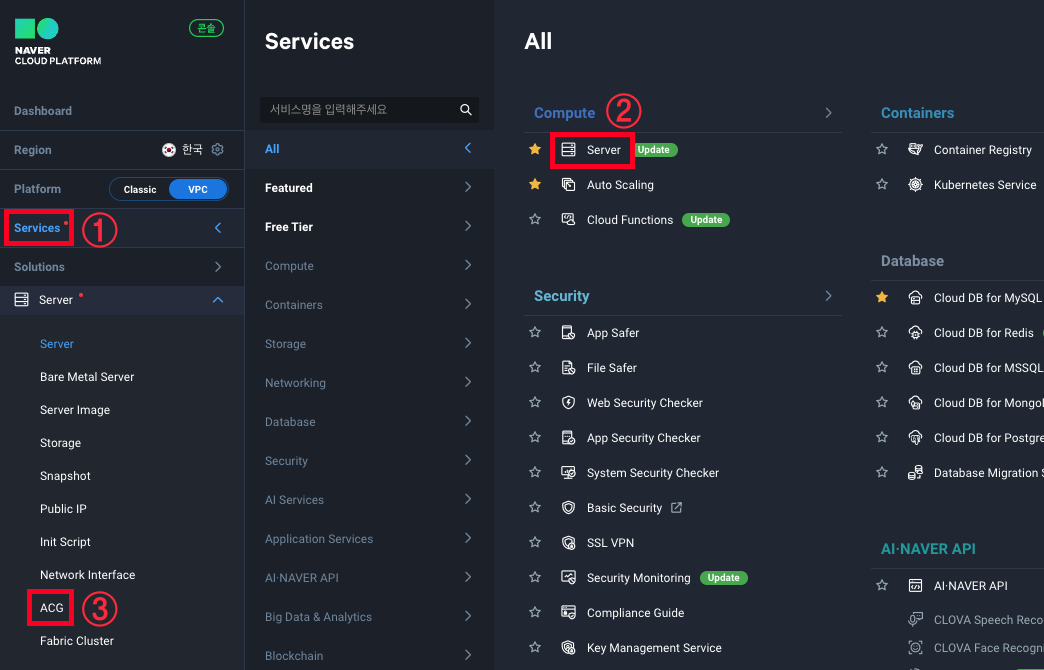Favorite App Safer with its star
Viewport: 1044px width, 670px height.
(535, 332)
